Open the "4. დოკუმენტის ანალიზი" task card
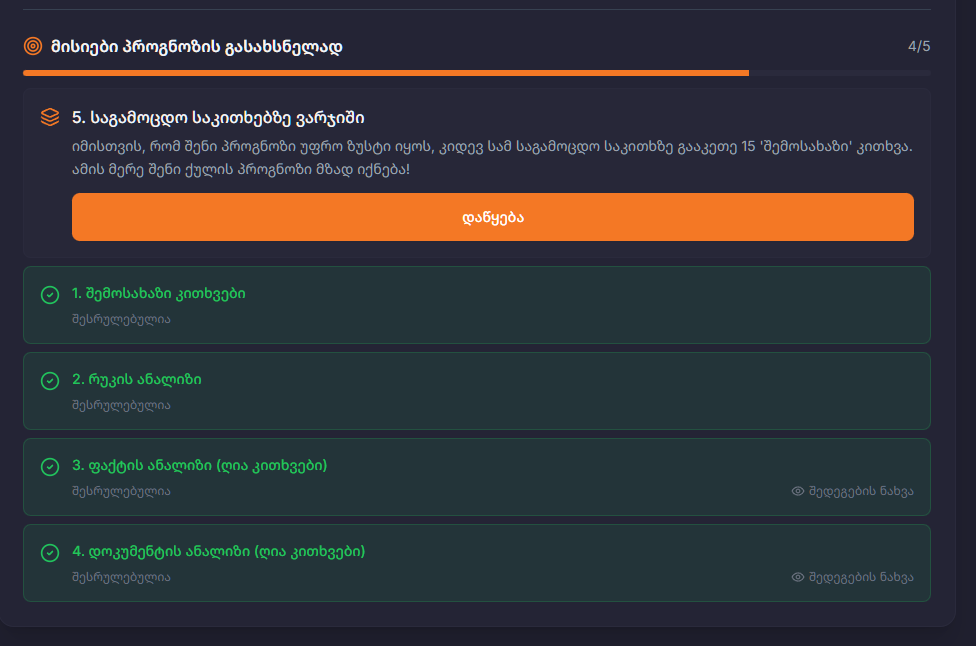 [x=477, y=563]
